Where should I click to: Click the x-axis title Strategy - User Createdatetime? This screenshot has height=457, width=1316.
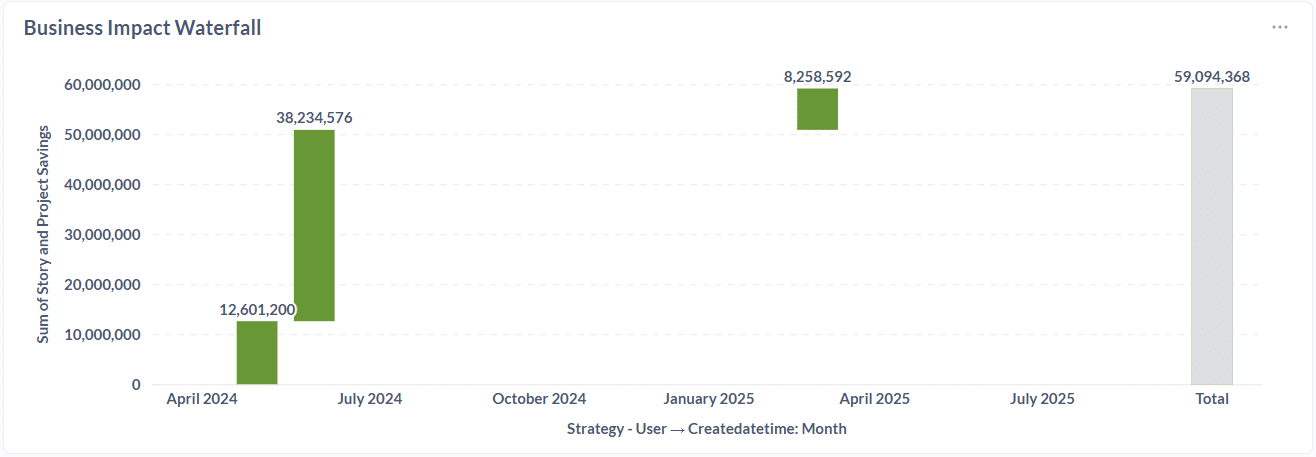click(x=706, y=429)
